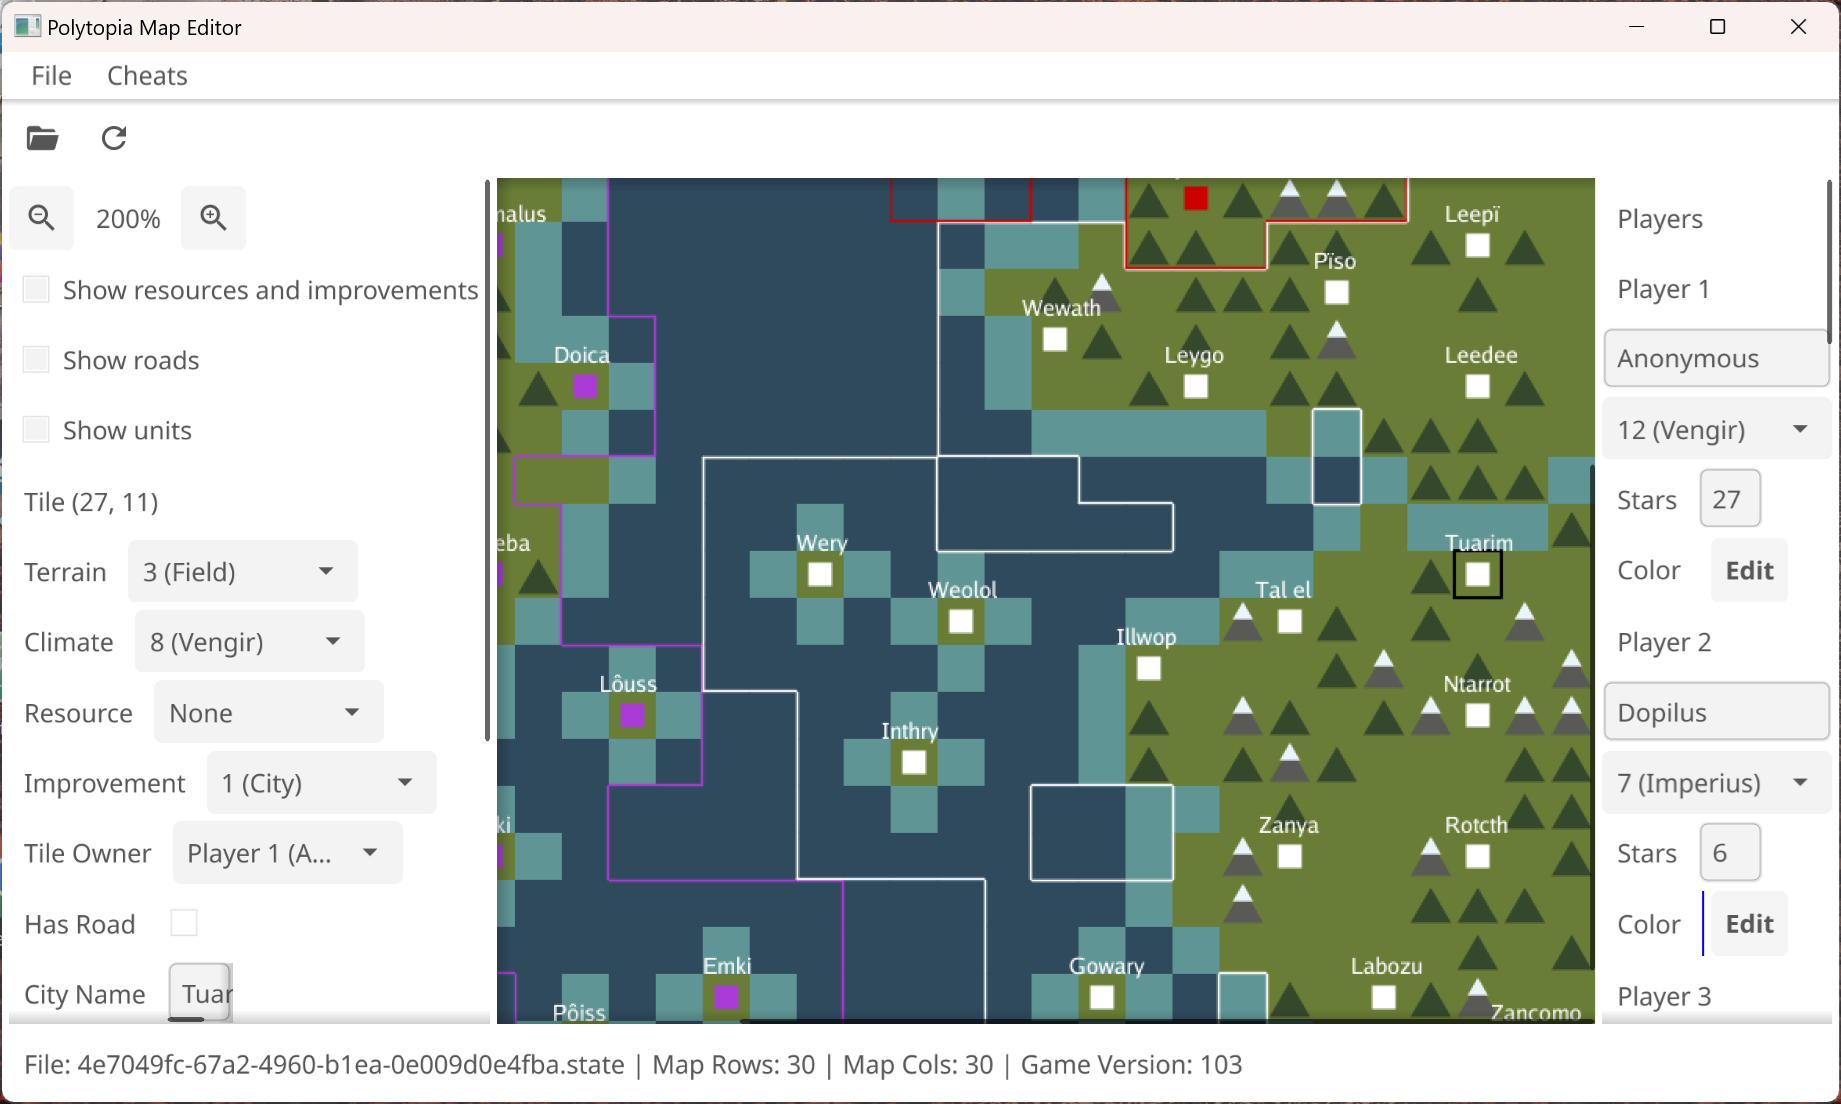Select the Tuarim city tile
The image size is (1841, 1104).
tap(1478, 575)
